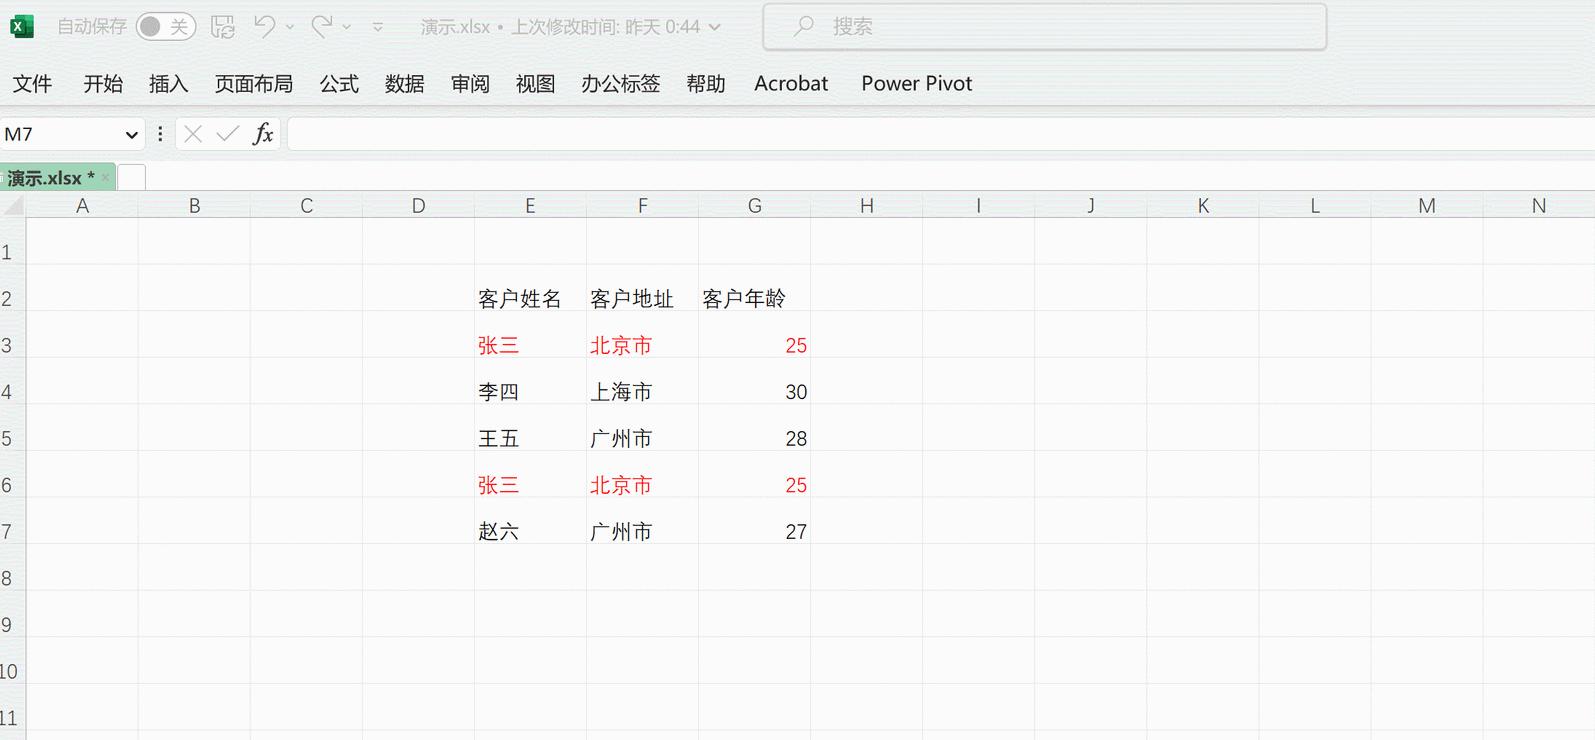Click the new blank tab button
This screenshot has width=1595, height=740.
pyautogui.click(x=132, y=177)
